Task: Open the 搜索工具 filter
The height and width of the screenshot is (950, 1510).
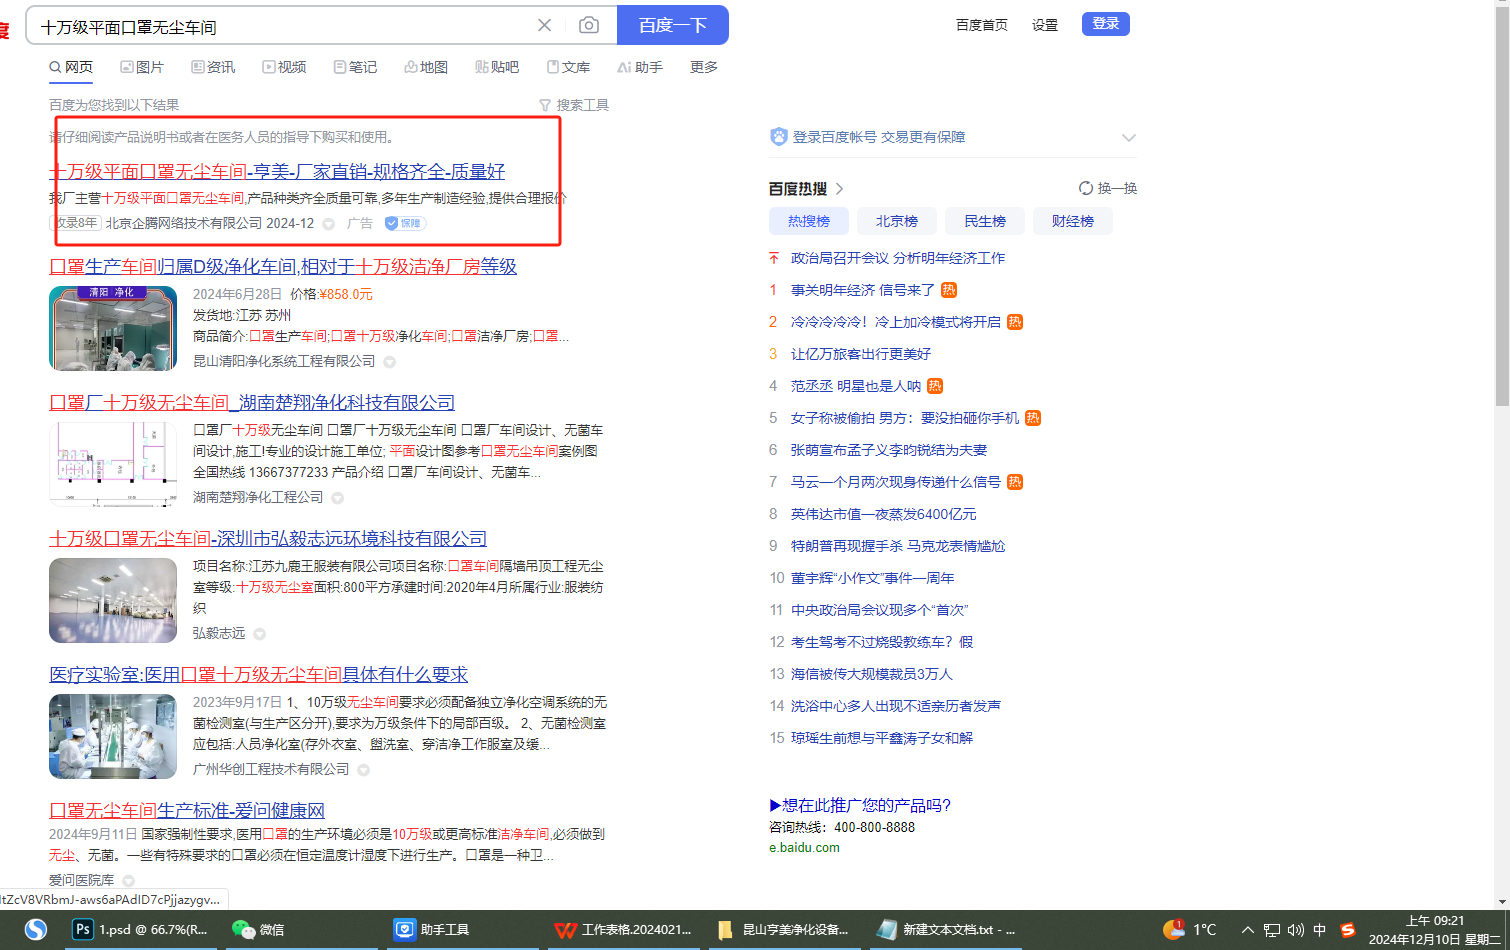Action: [x=574, y=105]
